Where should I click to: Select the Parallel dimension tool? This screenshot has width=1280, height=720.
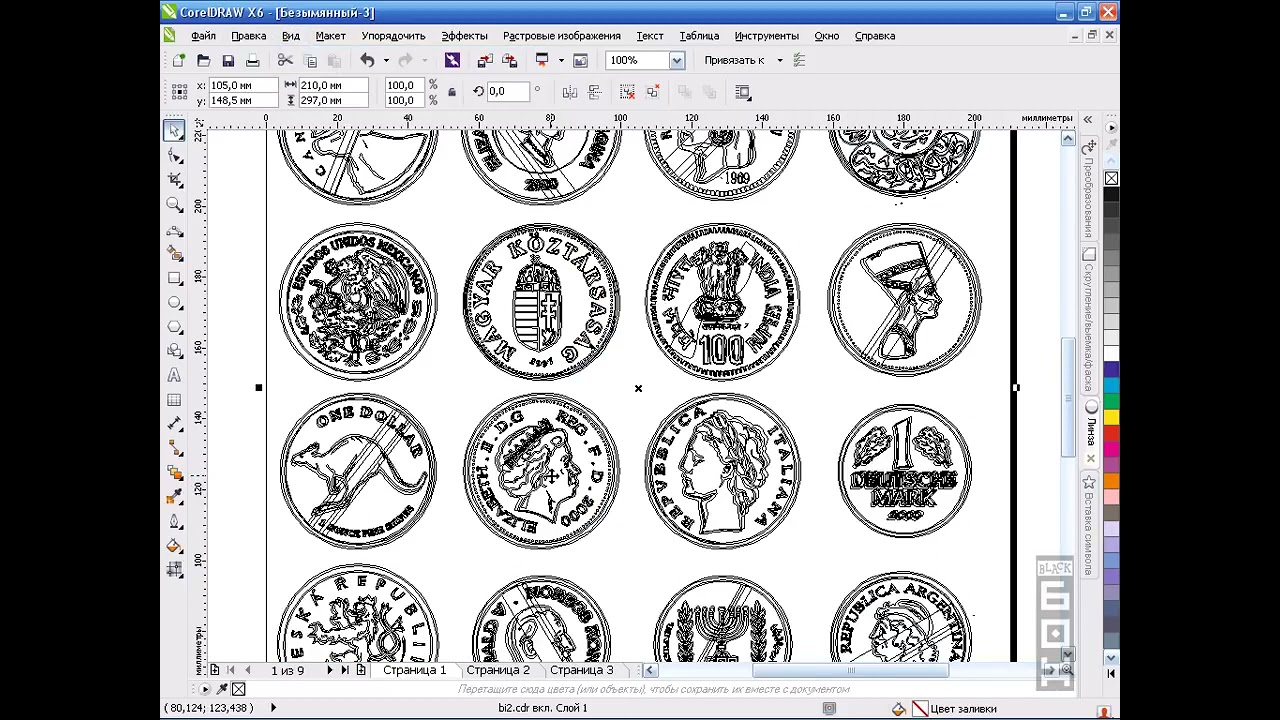[x=175, y=424]
